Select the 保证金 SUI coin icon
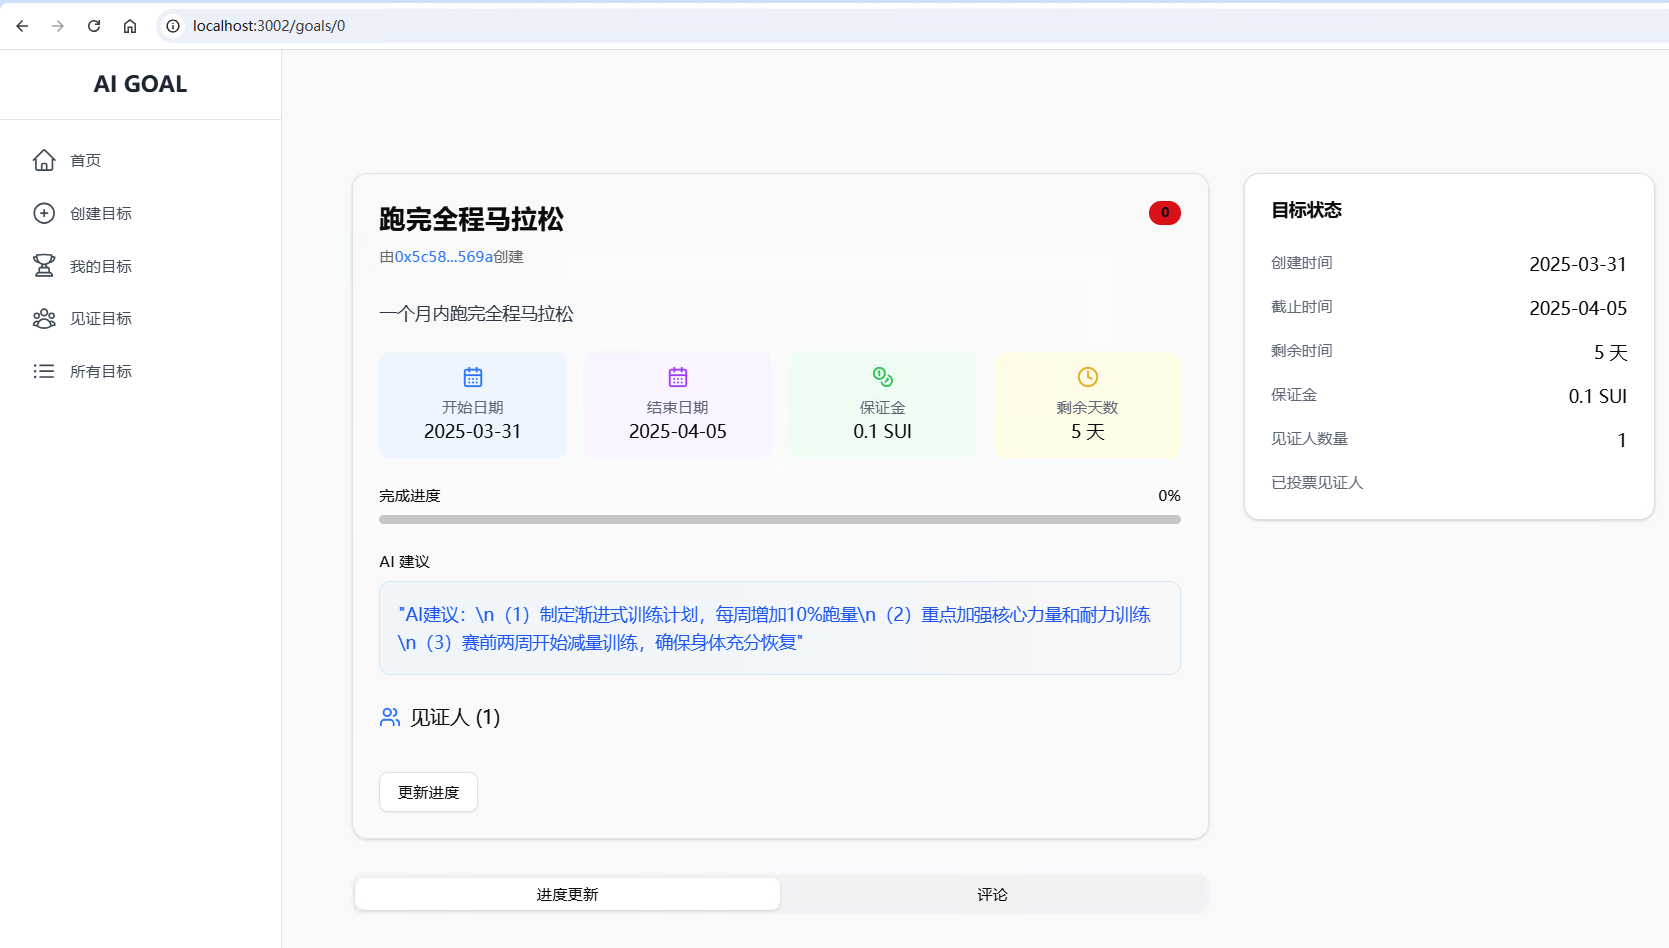 click(882, 377)
